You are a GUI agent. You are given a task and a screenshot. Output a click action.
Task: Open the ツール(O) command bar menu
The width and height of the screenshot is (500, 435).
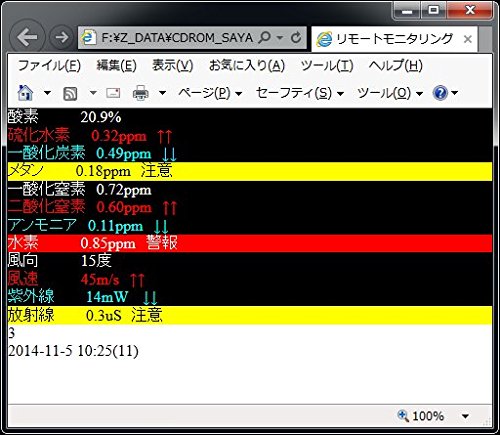pyautogui.click(x=390, y=93)
